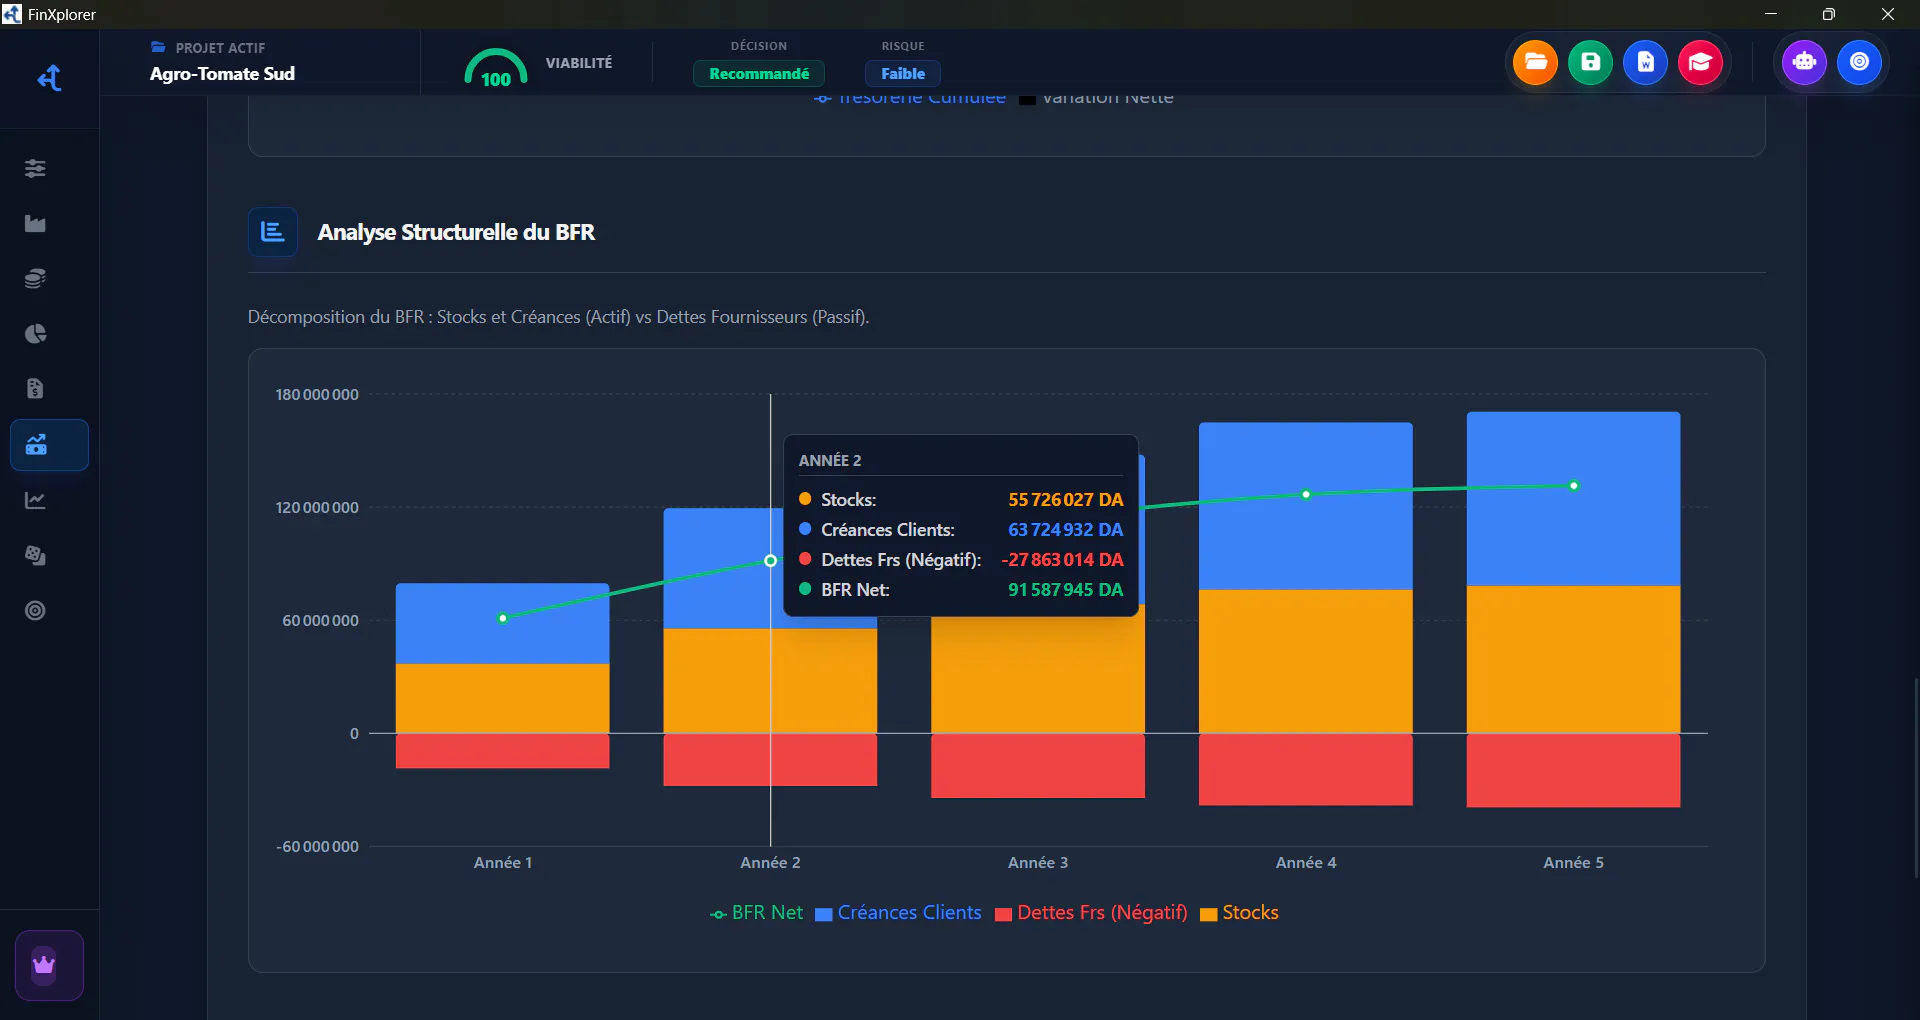Screen dimensions: 1920x1020
Task: Click the BFR Net point for Année 5
Action: coord(1574,486)
